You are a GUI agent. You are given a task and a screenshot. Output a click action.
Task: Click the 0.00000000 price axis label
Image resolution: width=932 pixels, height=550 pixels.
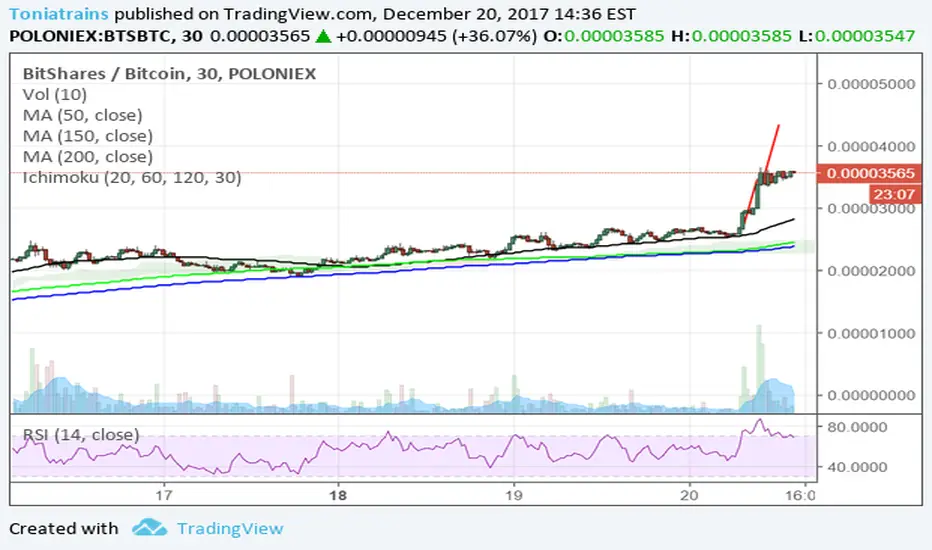click(x=871, y=395)
